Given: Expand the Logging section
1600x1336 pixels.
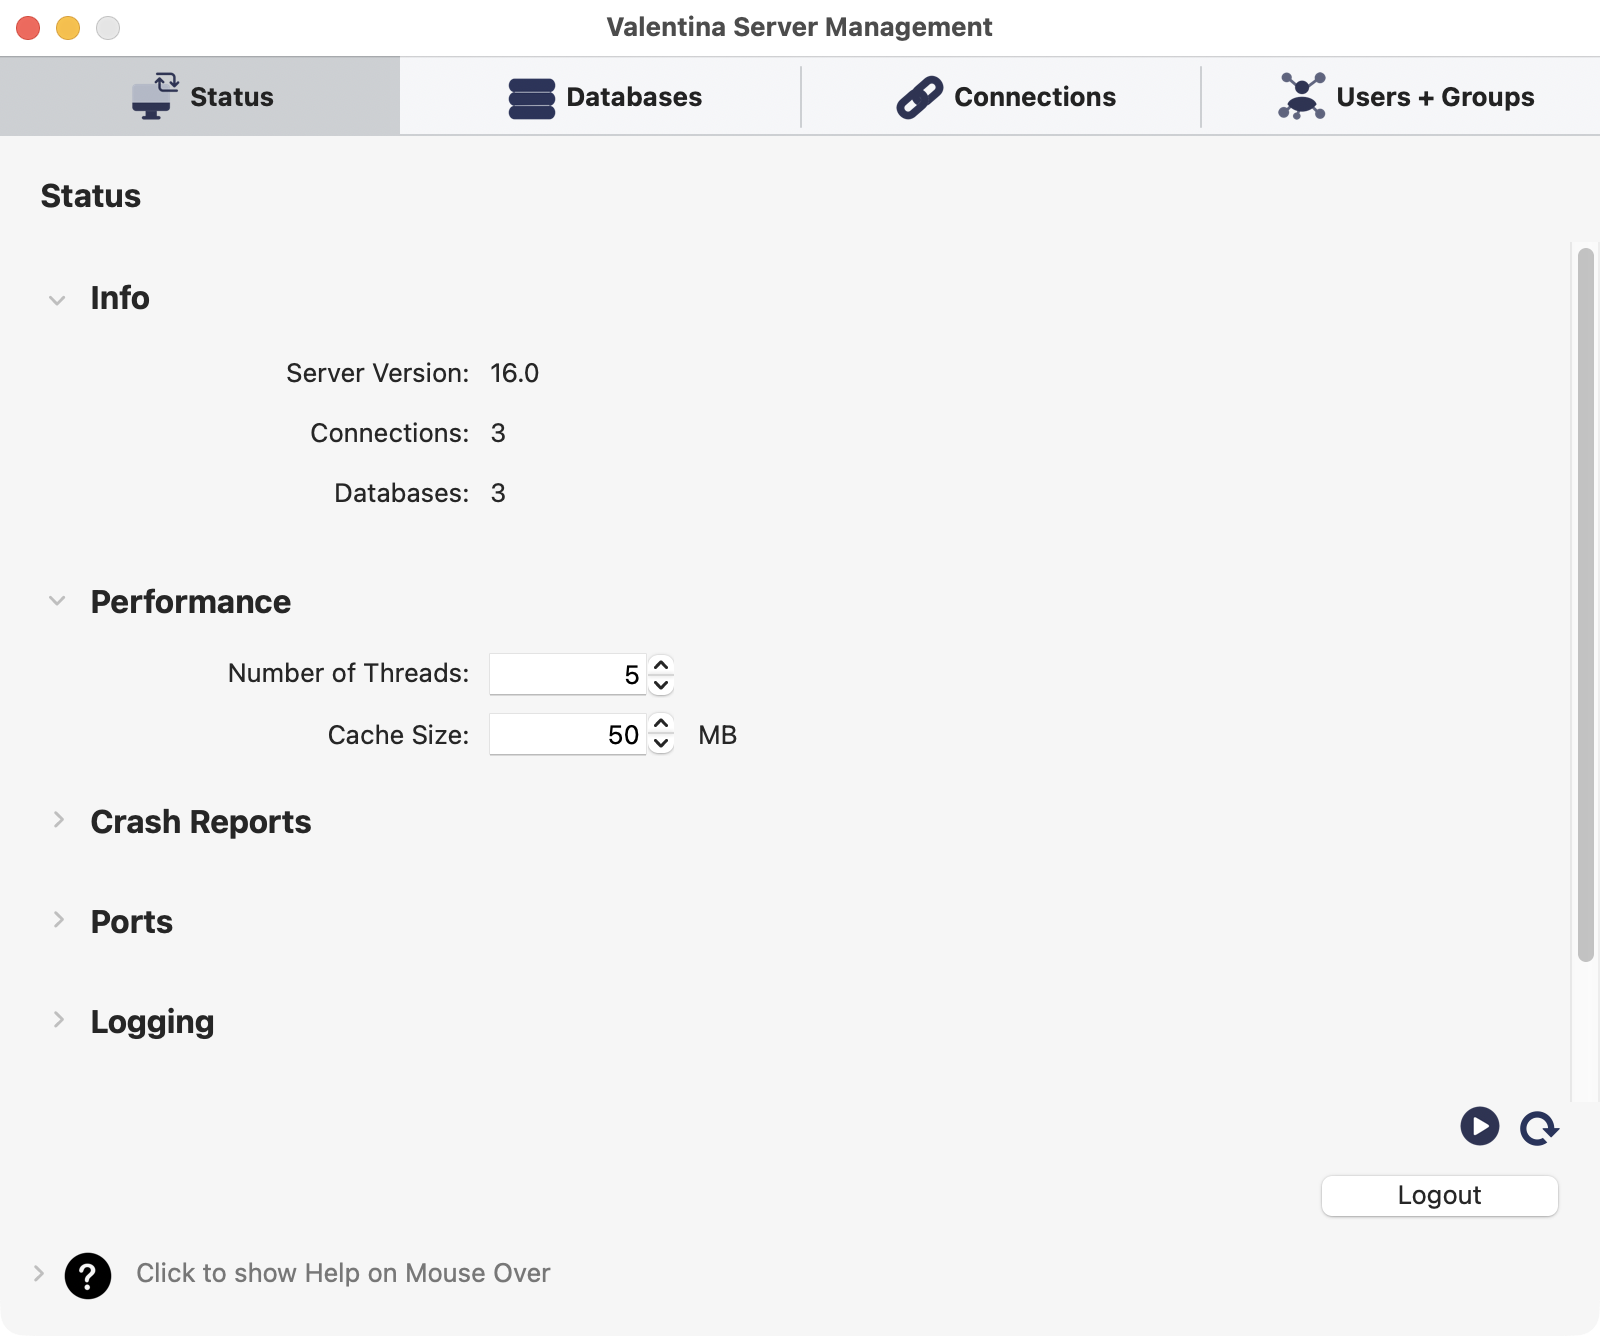Looking at the screenshot, I should point(58,1020).
